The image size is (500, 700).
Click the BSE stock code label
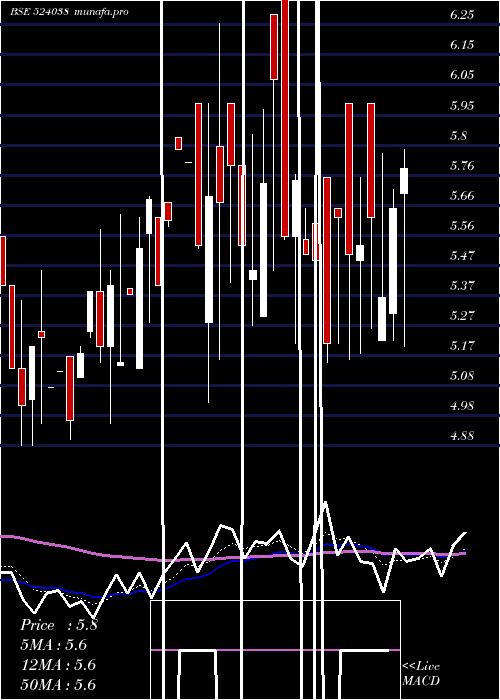point(39,12)
